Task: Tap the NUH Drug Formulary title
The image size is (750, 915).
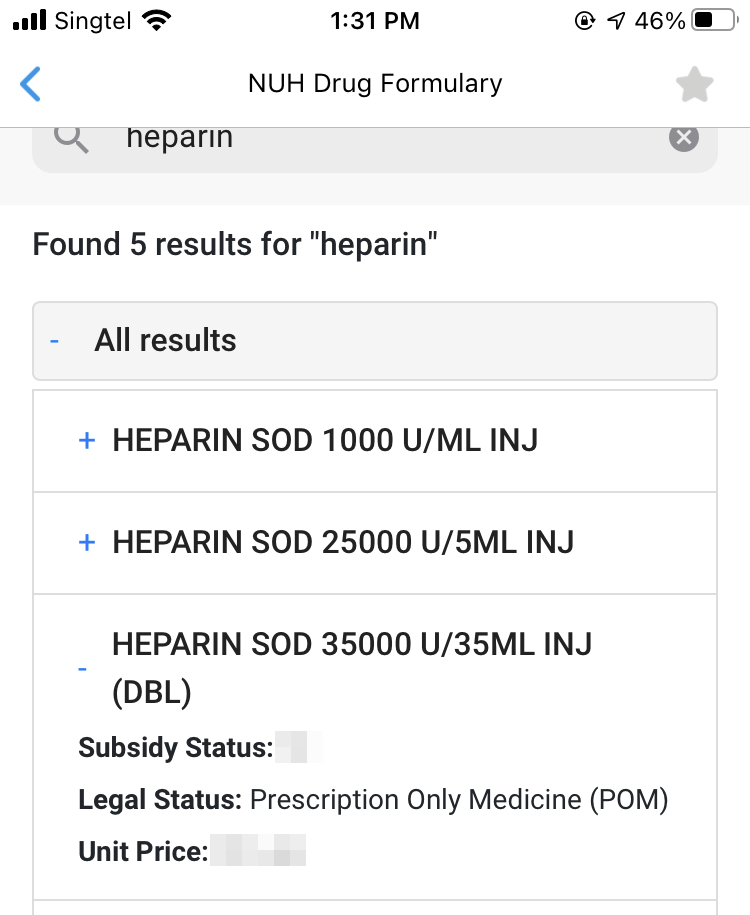Action: [375, 84]
